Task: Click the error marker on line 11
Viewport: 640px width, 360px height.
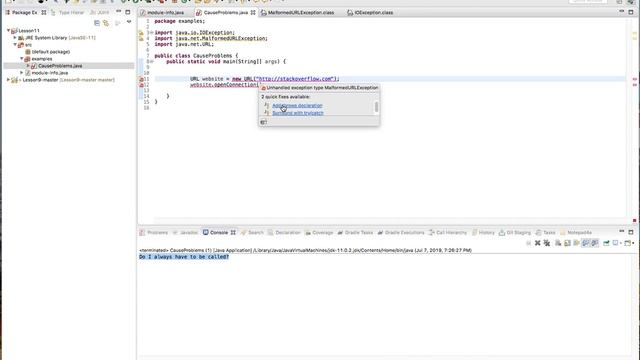Action: click(141, 79)
